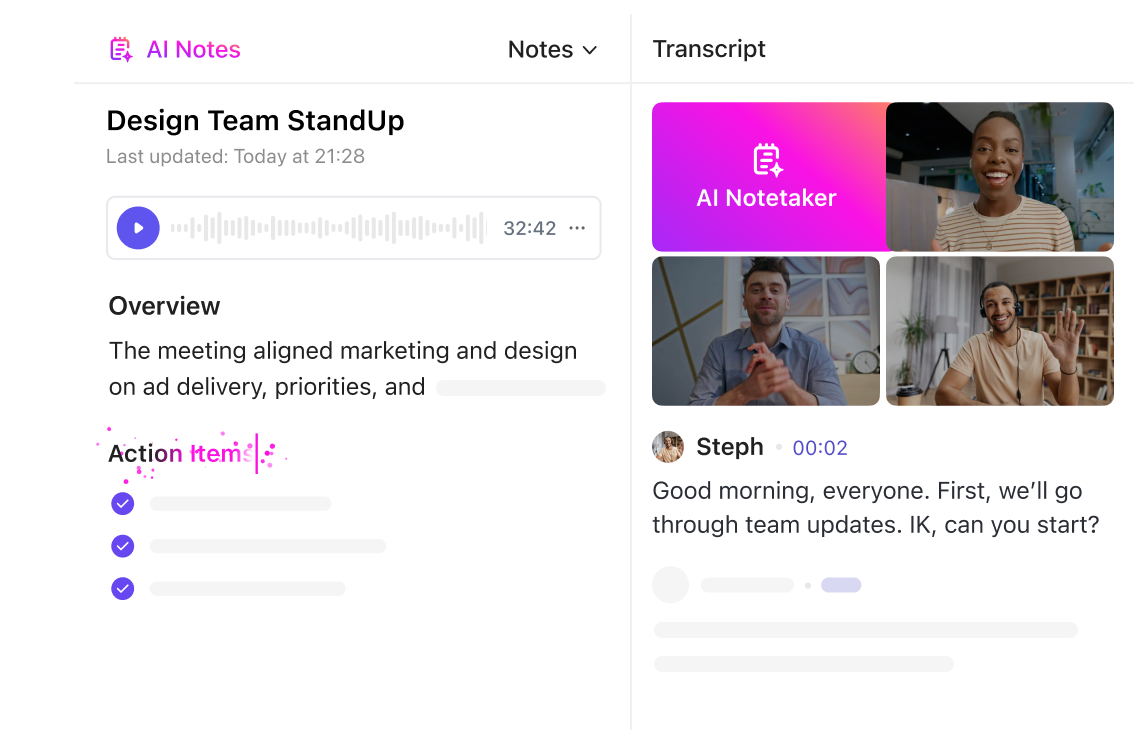Viewport: 1134px width, 730px height.
Task: Toggle the second action item checkmark
Action: [x=122, y=546]
